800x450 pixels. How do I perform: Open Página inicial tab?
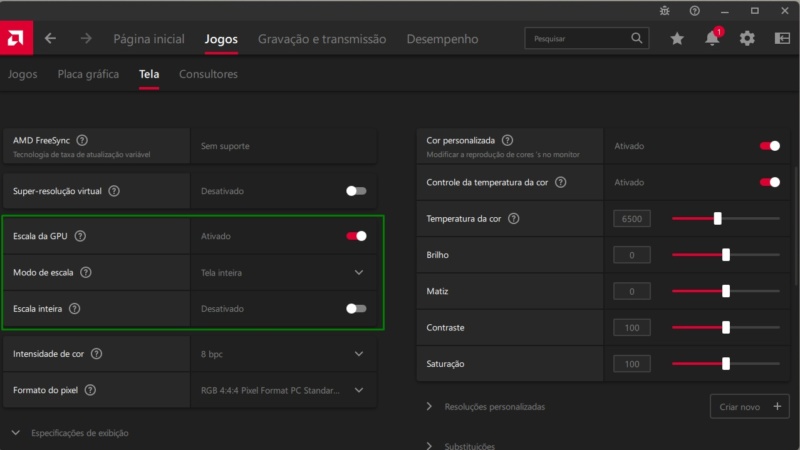[149, 39]
